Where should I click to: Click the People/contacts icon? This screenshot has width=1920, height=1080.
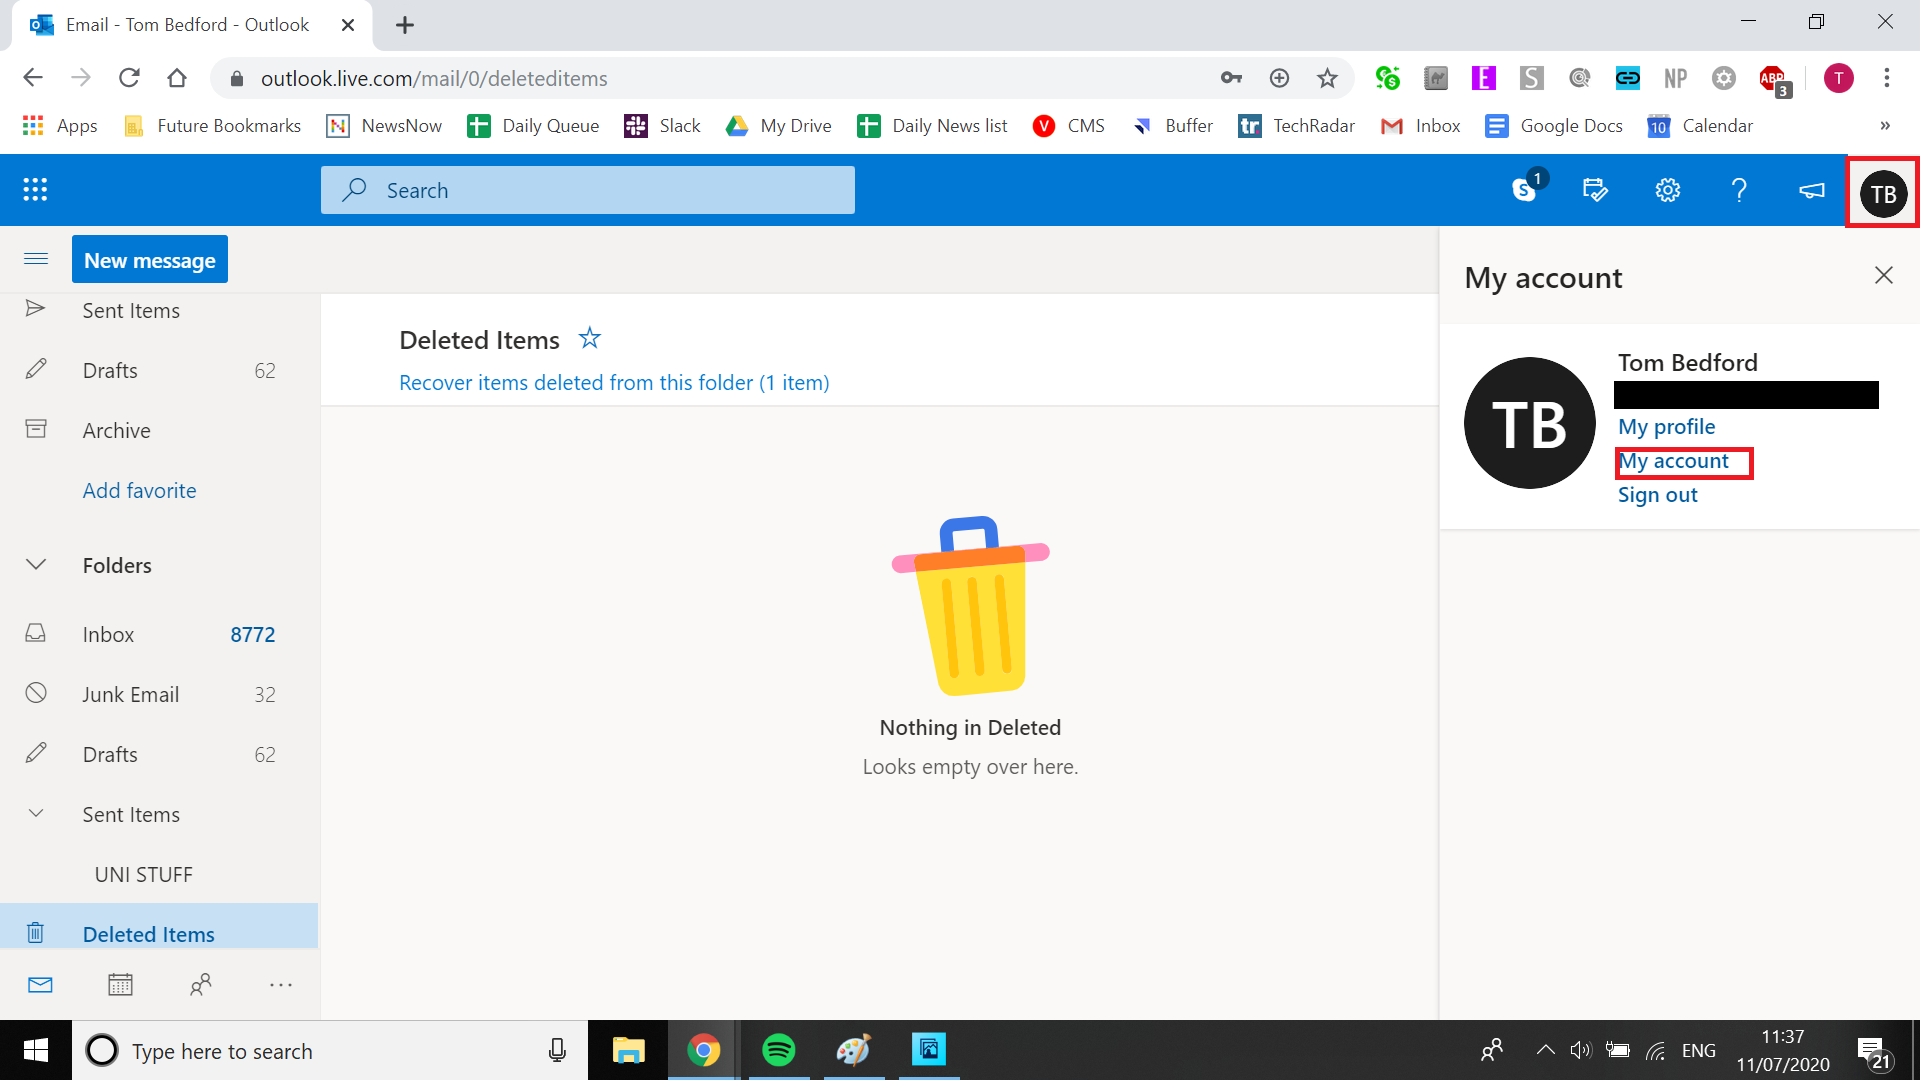(x=200, y=985)
